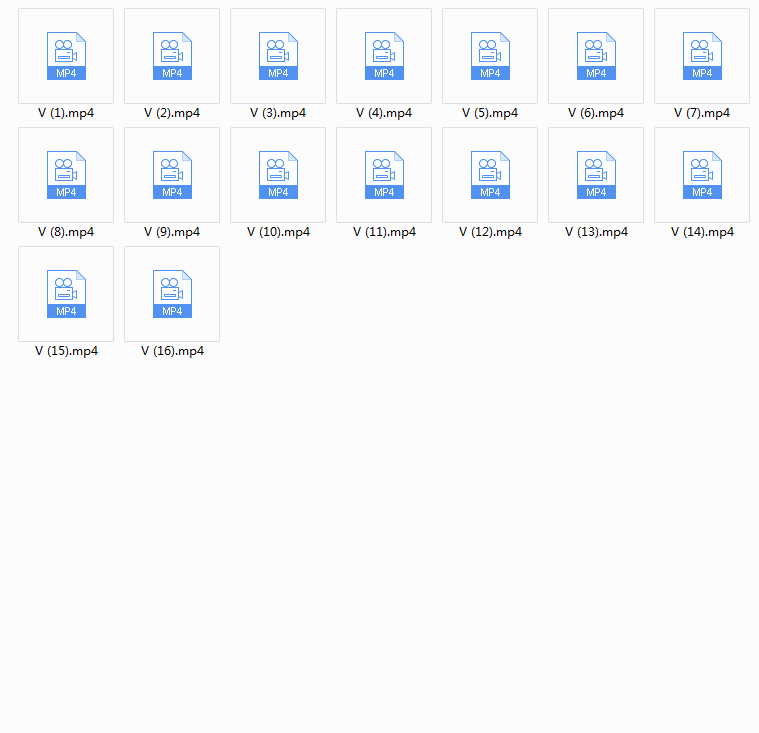
Task: Click the file name V (1).mp4
Action: point(66,113)
